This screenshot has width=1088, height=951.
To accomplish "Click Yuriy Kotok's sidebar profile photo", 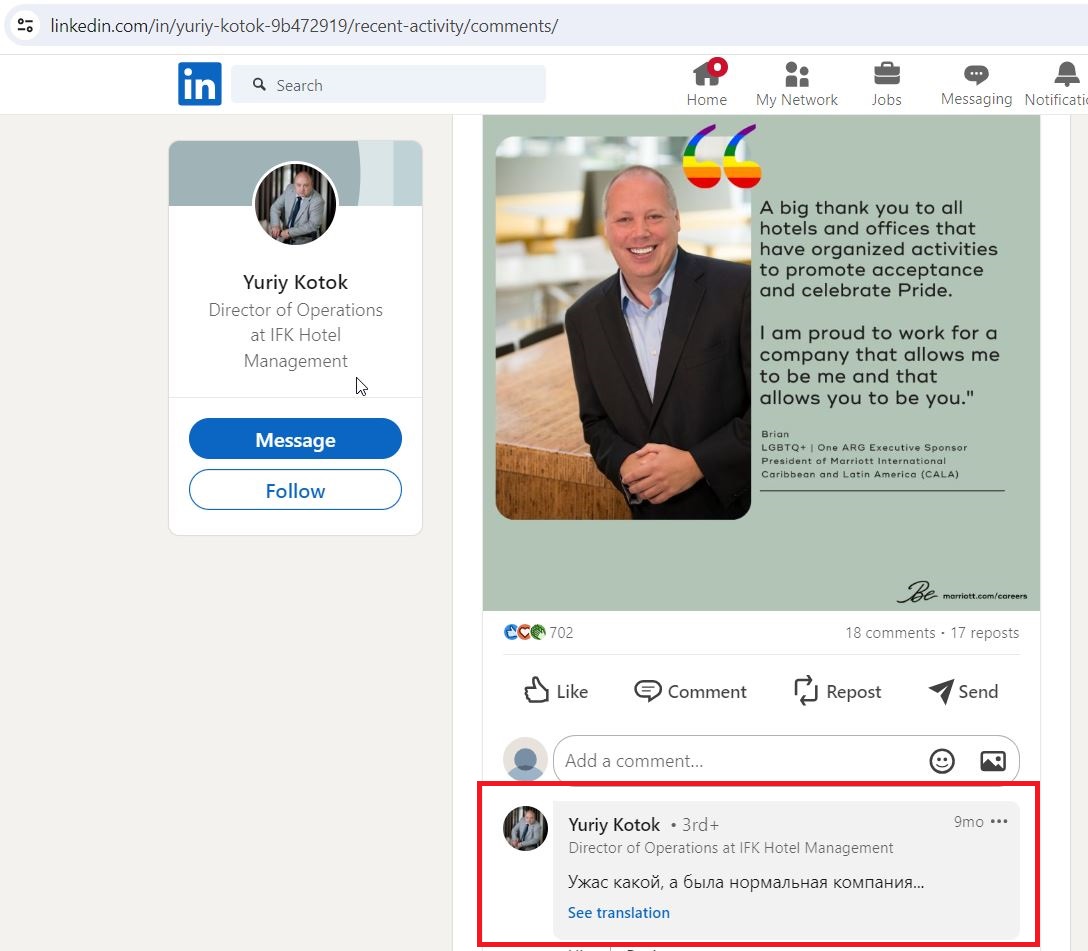I will click(296, 204).
